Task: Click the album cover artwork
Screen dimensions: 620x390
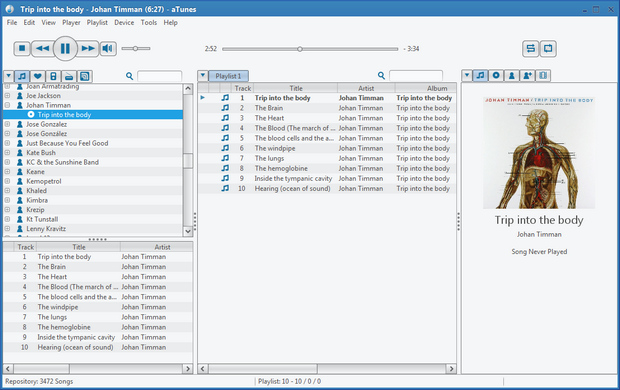Action: click(539, 153)
